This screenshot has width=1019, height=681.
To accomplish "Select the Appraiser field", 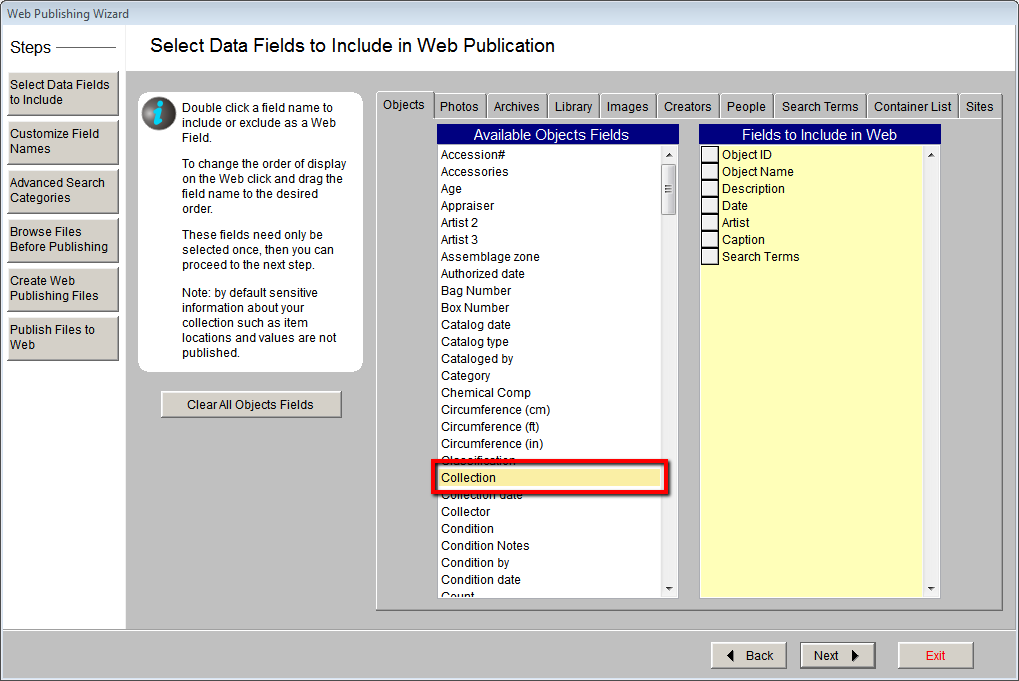I will pos(549,205).
